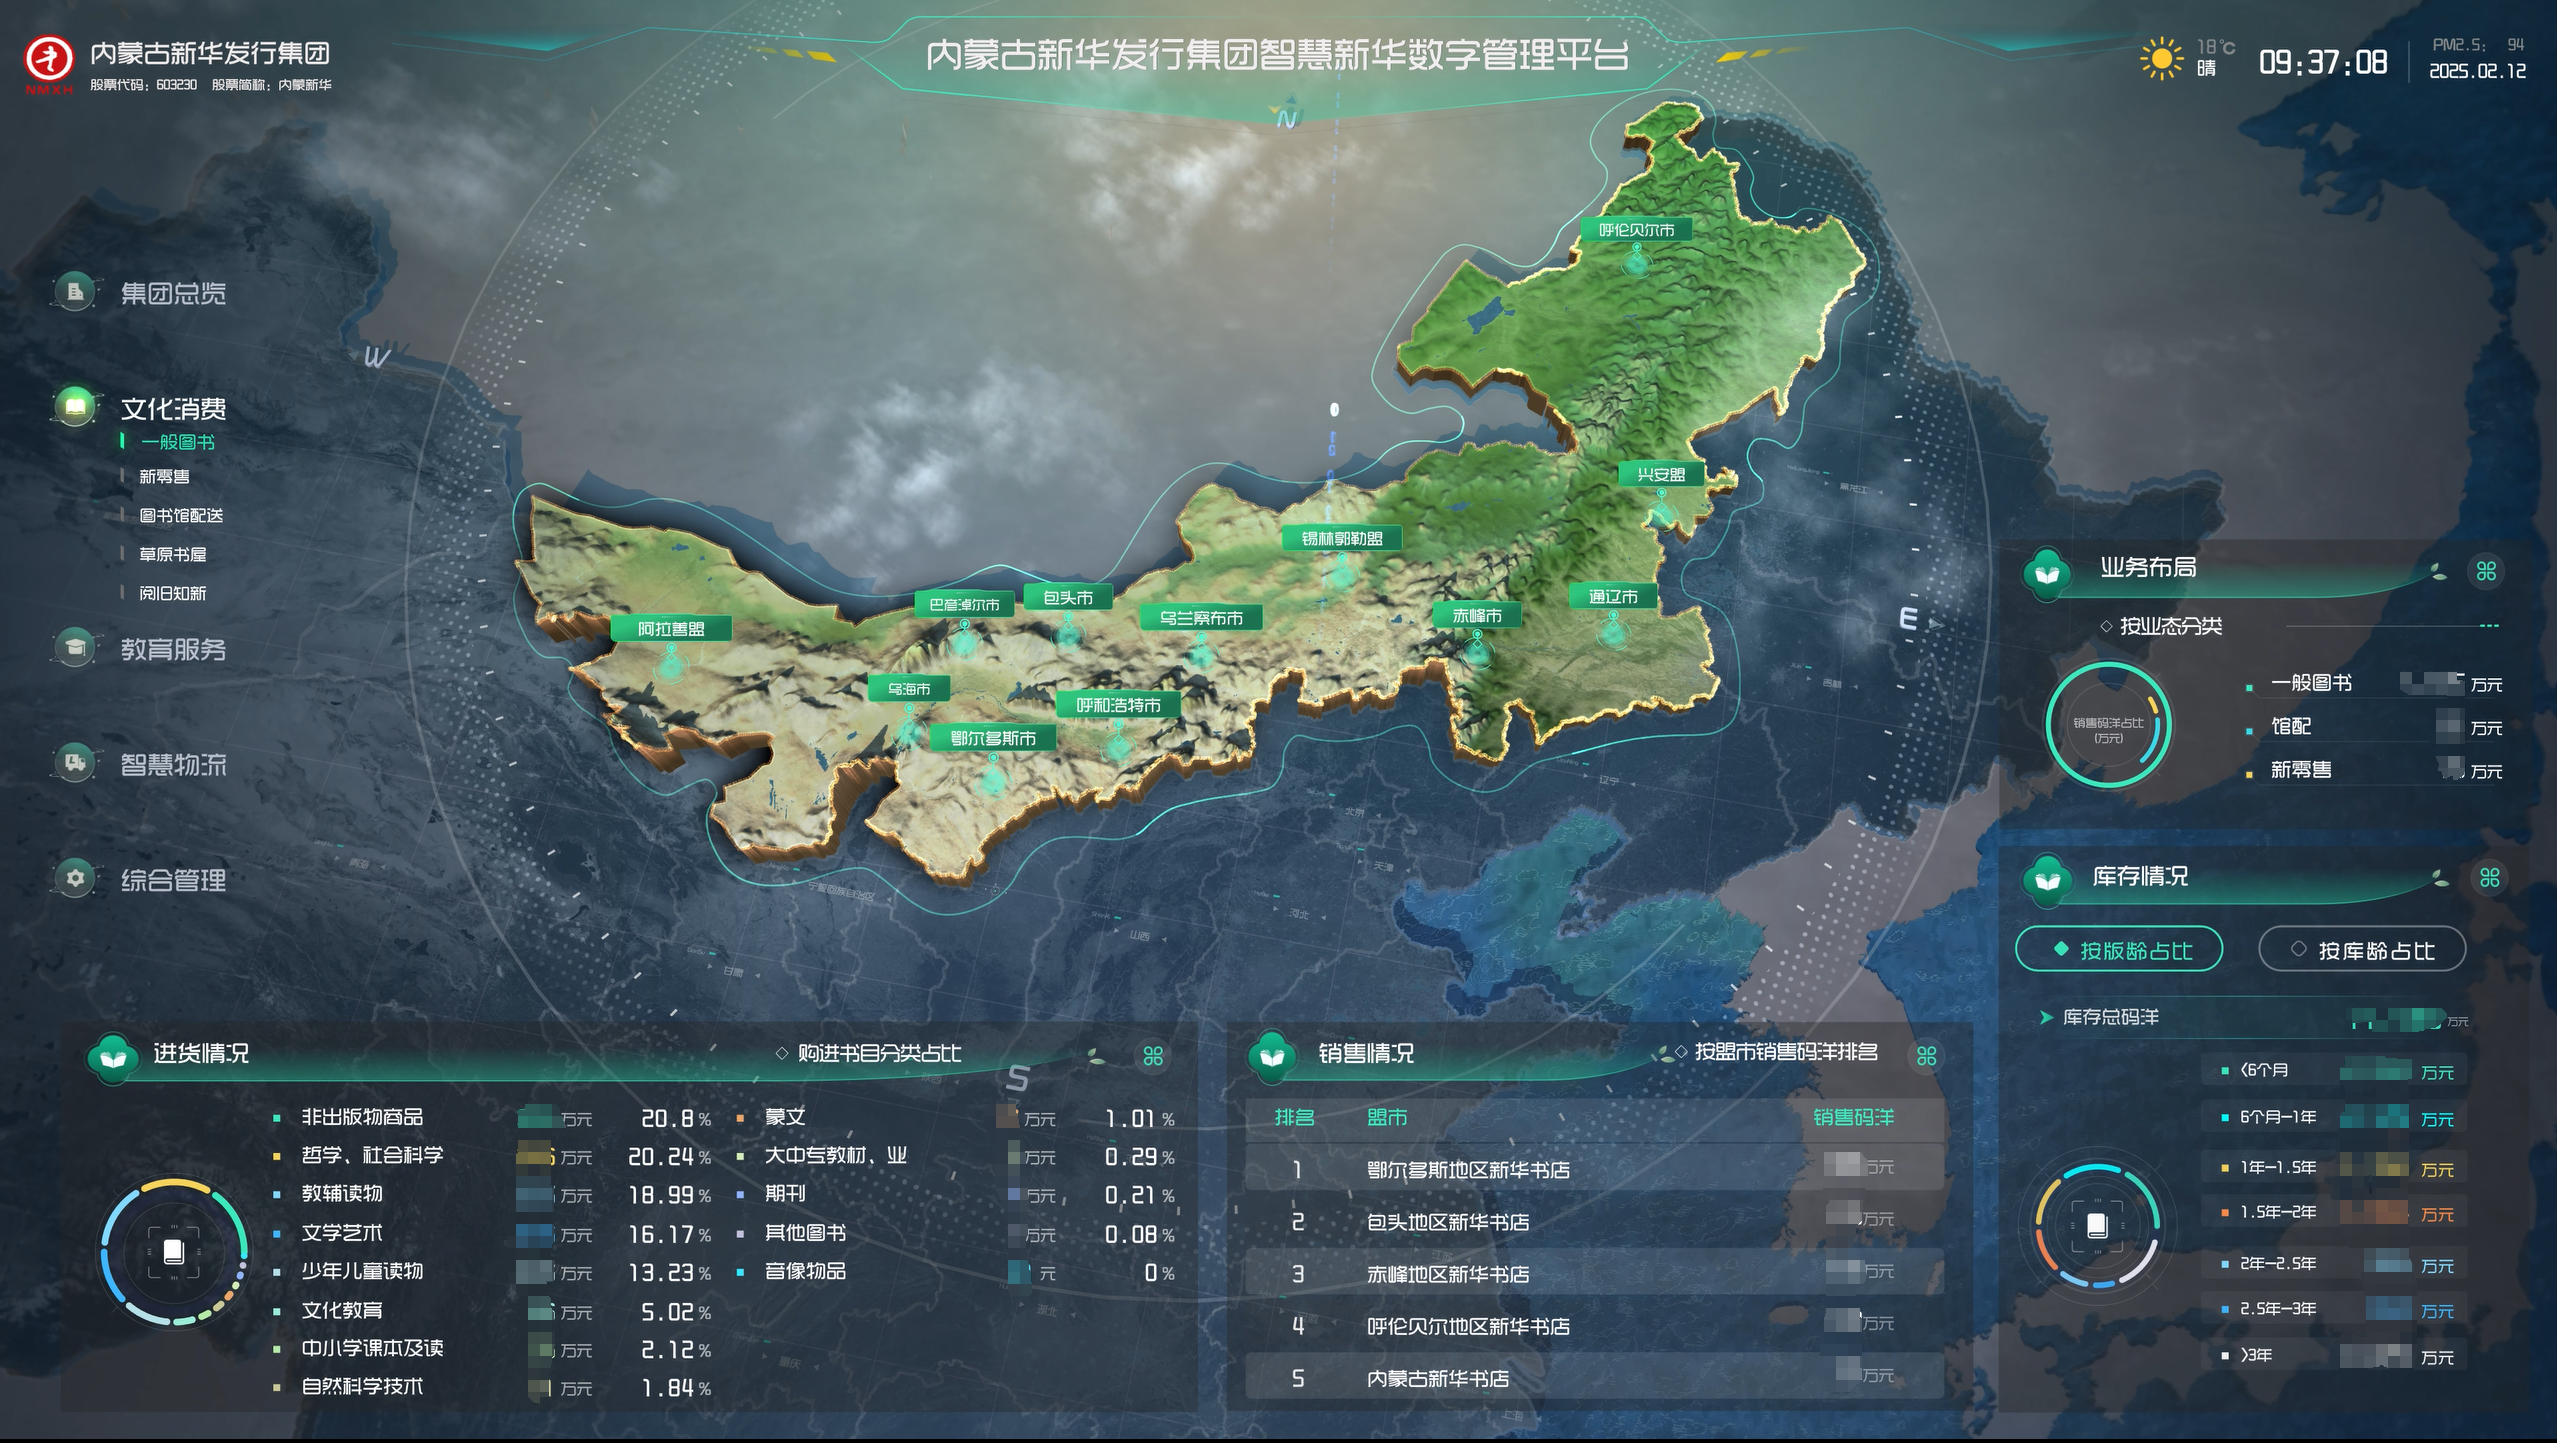
Task: Click 呼伦贝尔地区新华书店 ranking row
Action: click(1594, 1325)
